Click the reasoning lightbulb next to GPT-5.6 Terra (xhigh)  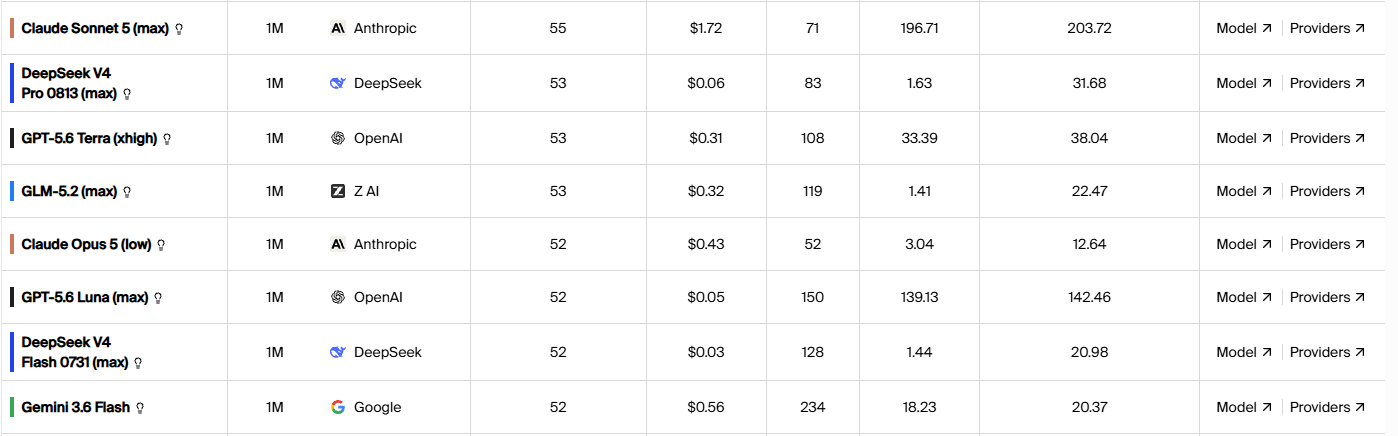(x=167, y=139)
